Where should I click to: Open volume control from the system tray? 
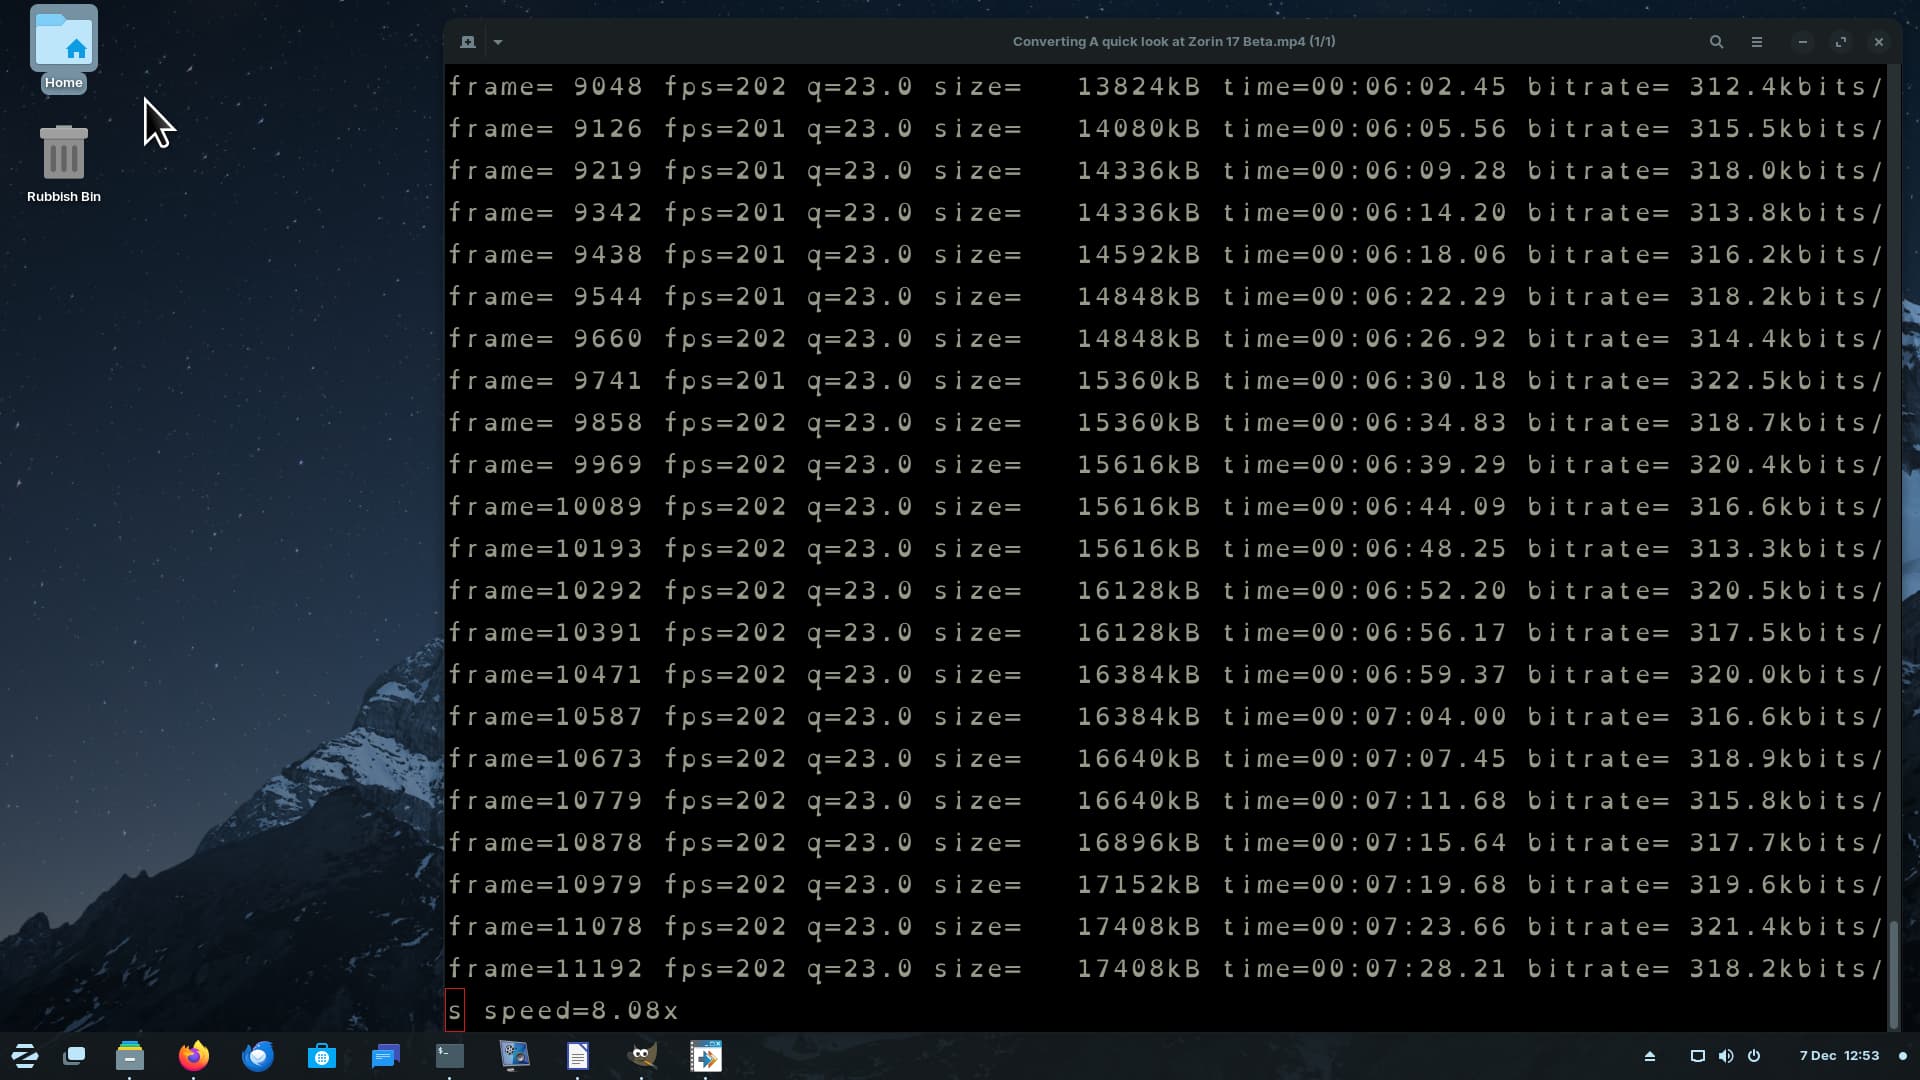[1726, 1056]
